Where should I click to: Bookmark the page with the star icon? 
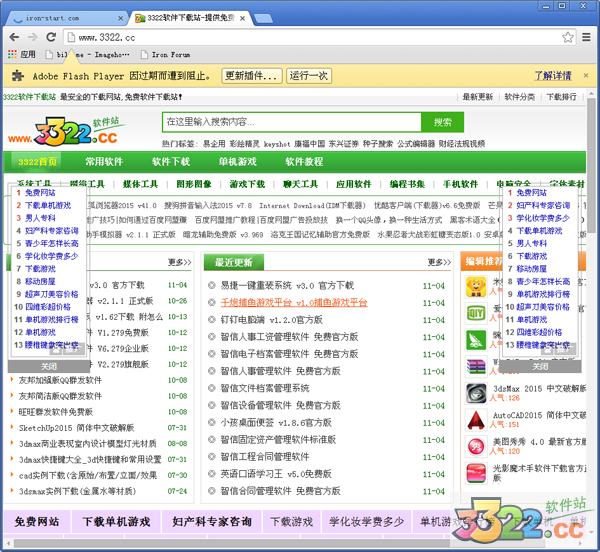click(568, 37)
